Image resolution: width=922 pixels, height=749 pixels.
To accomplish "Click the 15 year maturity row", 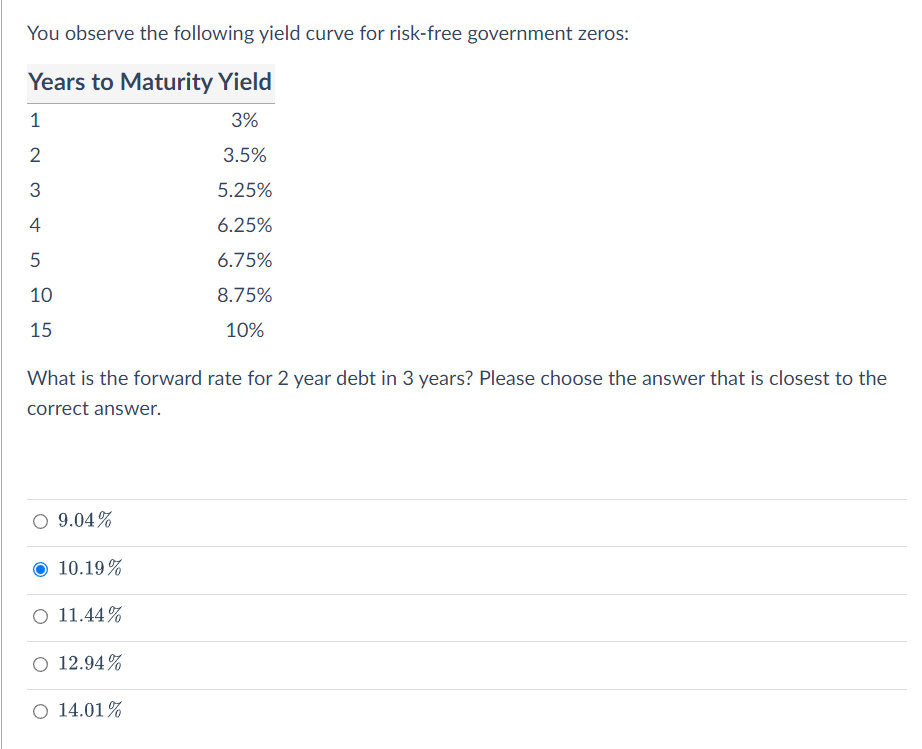I will [41, 329].
